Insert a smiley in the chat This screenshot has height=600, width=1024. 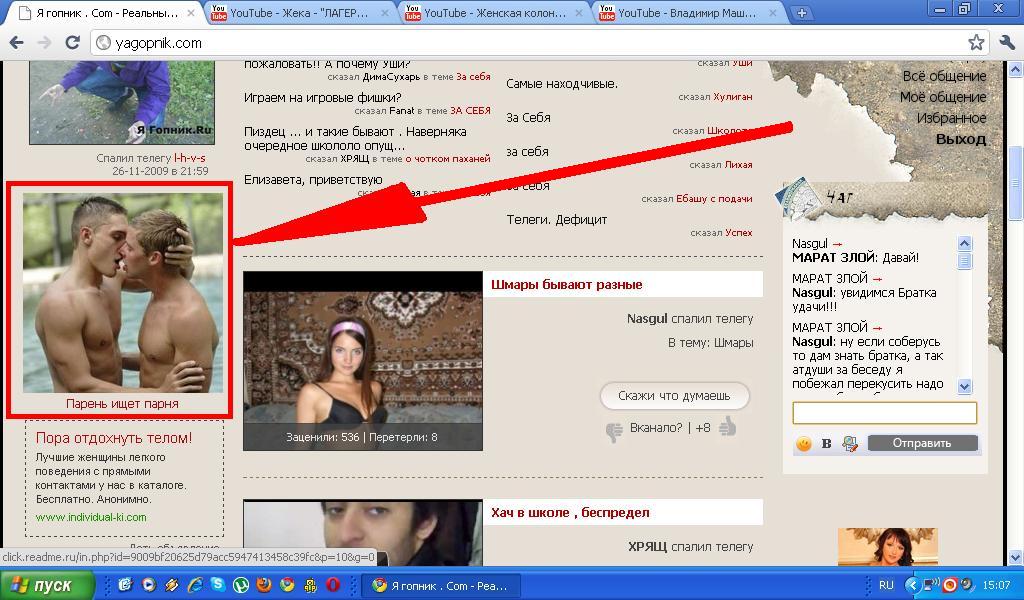[803, 443]
